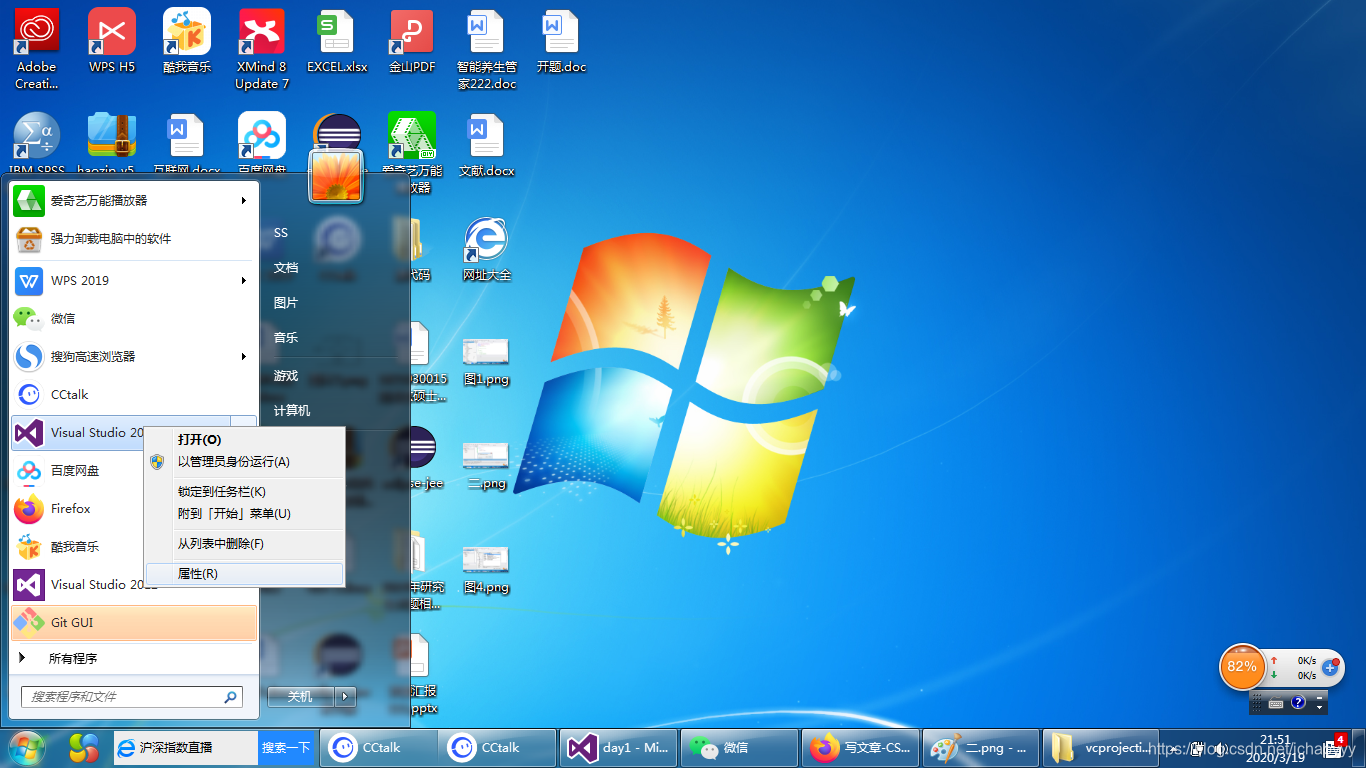
Task: Select the EXCEL.xlsx file icon
Action: pos(337,41)
